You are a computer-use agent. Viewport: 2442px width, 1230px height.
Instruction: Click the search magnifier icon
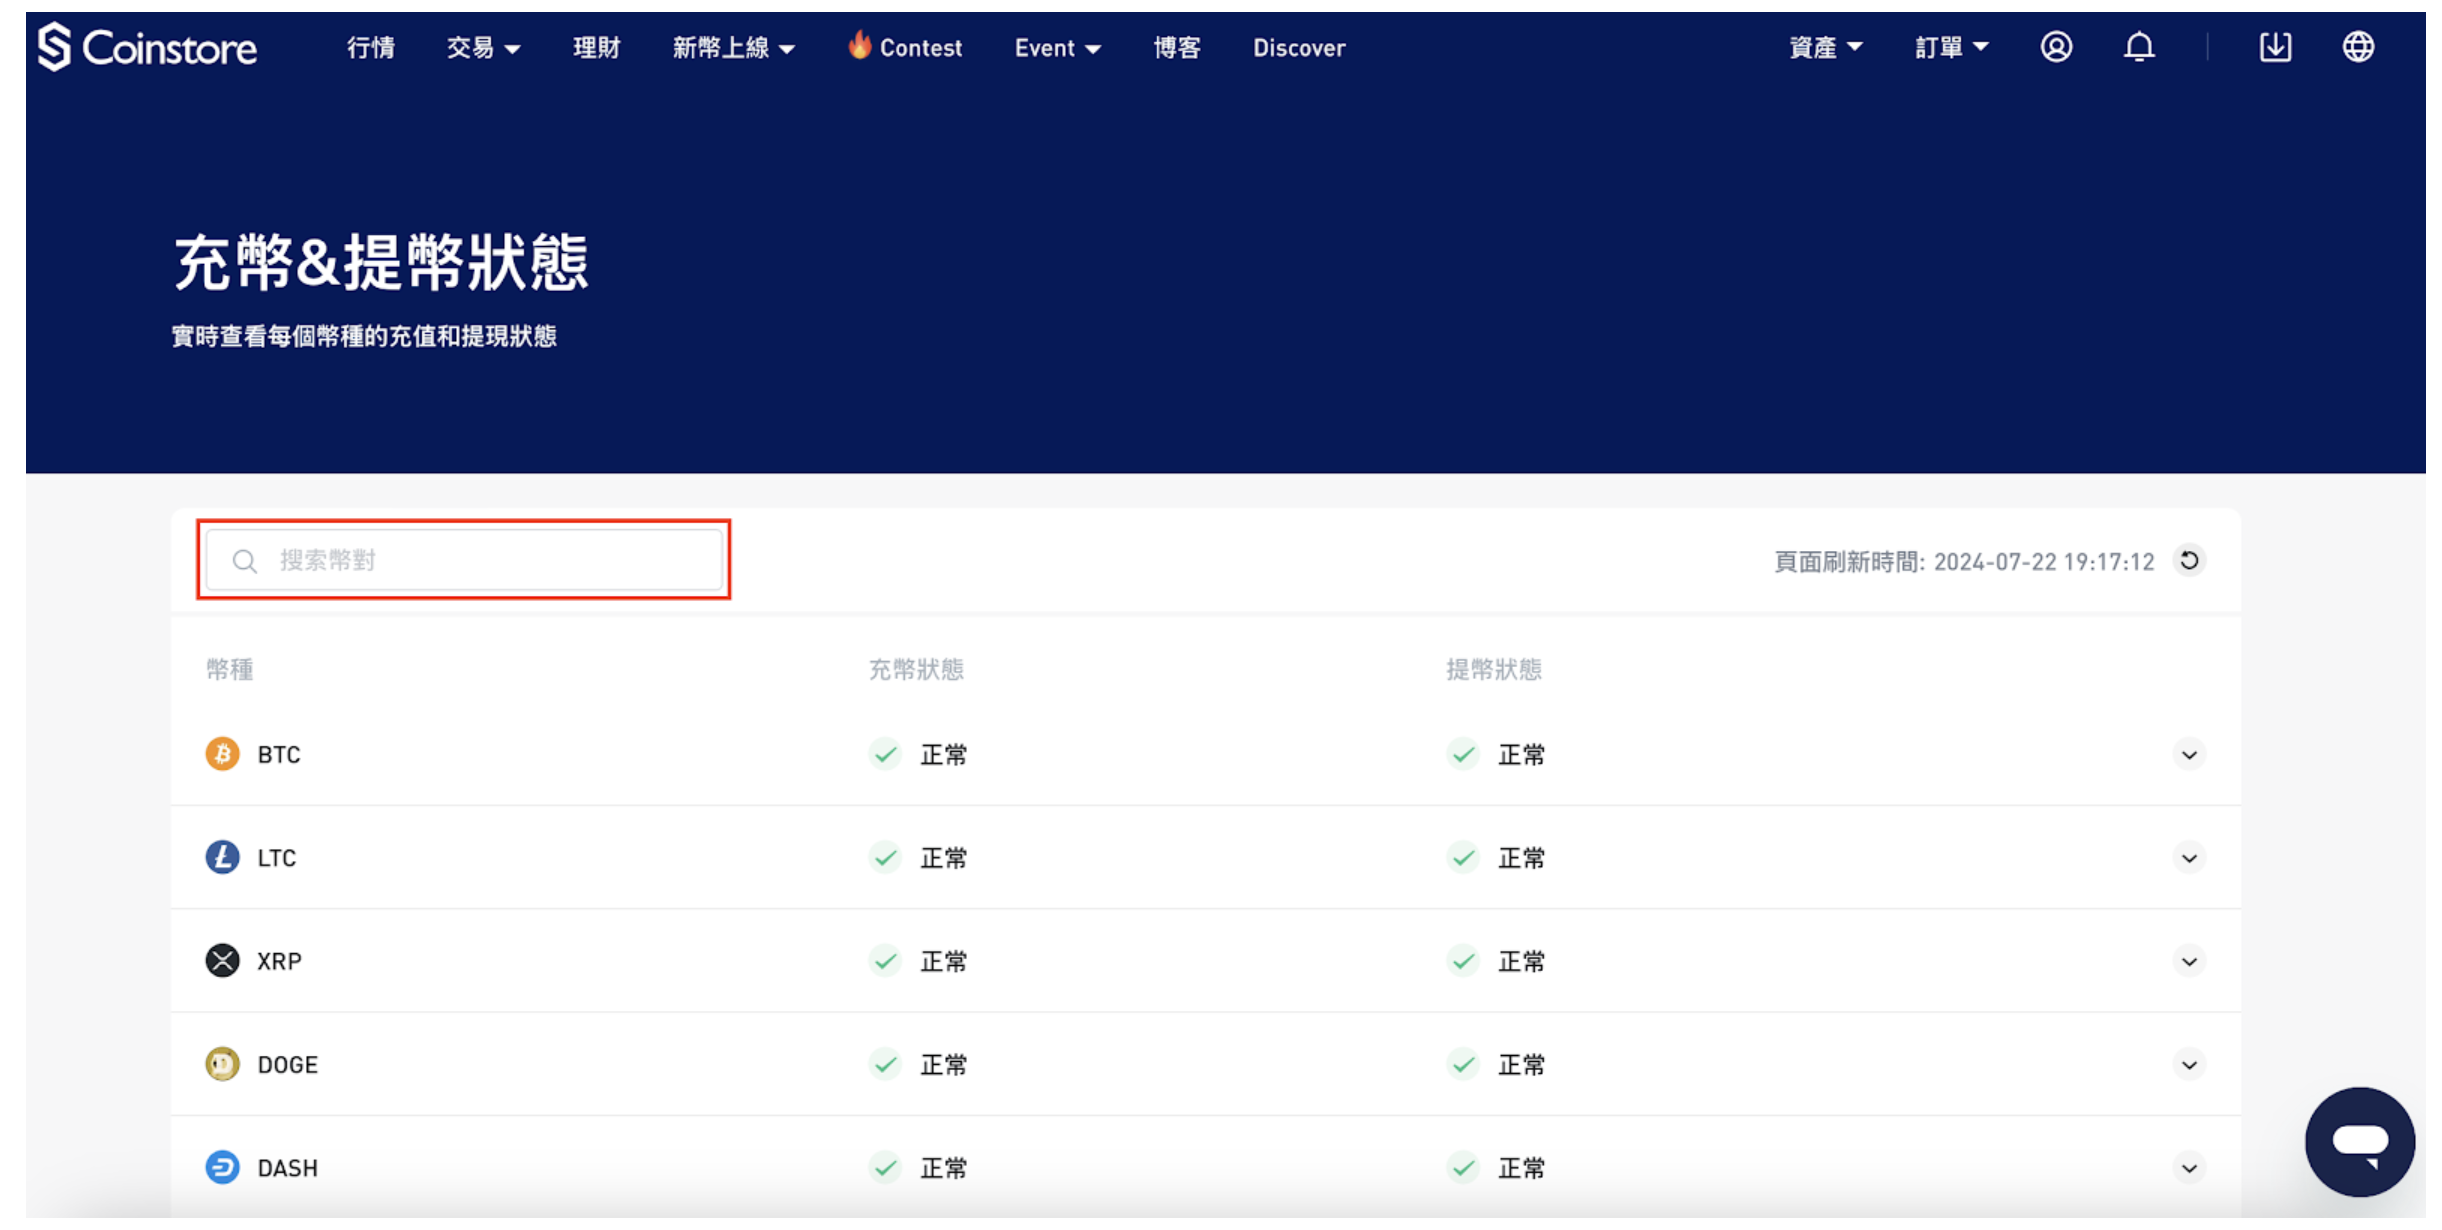pyautogui.click(x=245, y=561)
